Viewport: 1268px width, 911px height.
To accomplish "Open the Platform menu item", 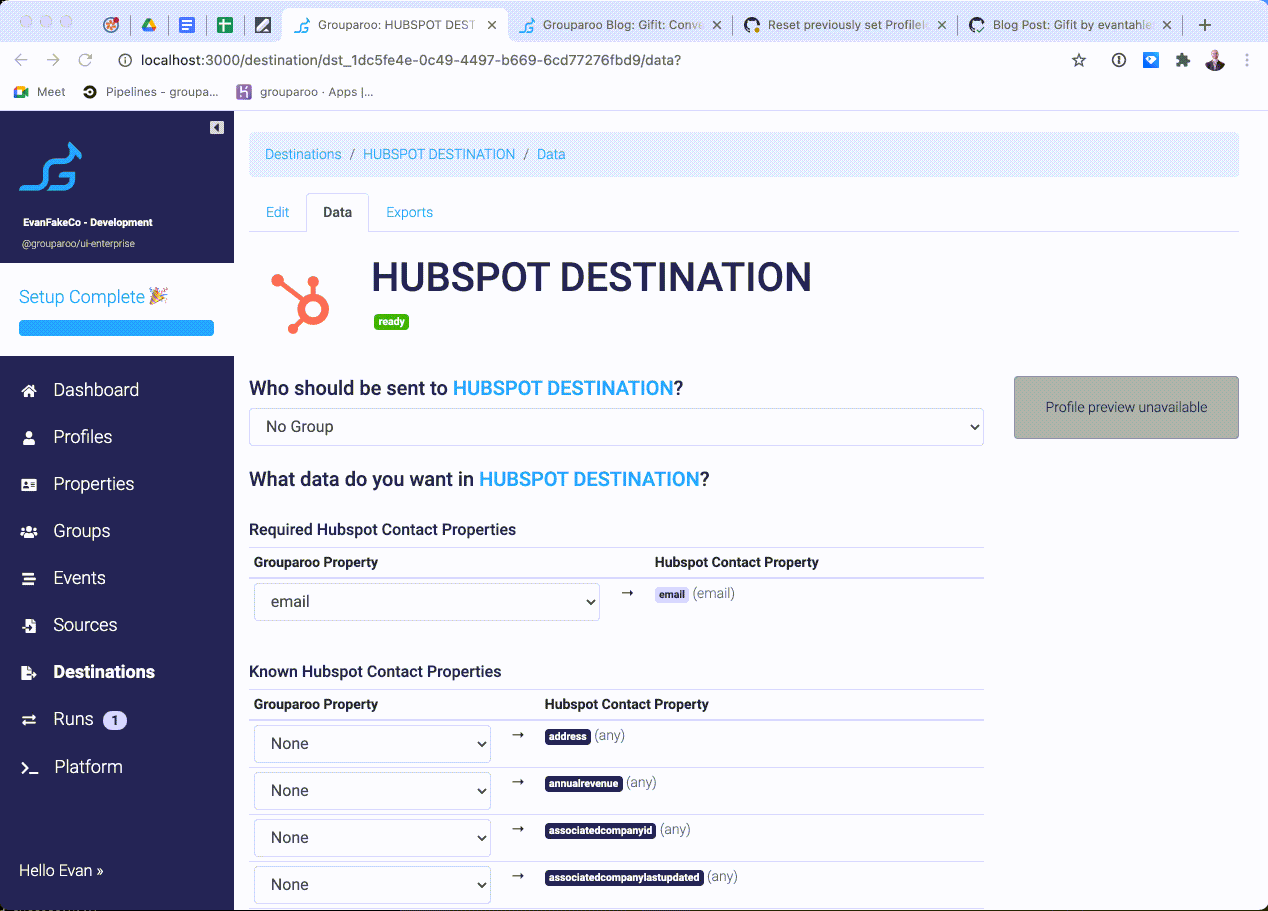I will point(88,767).
